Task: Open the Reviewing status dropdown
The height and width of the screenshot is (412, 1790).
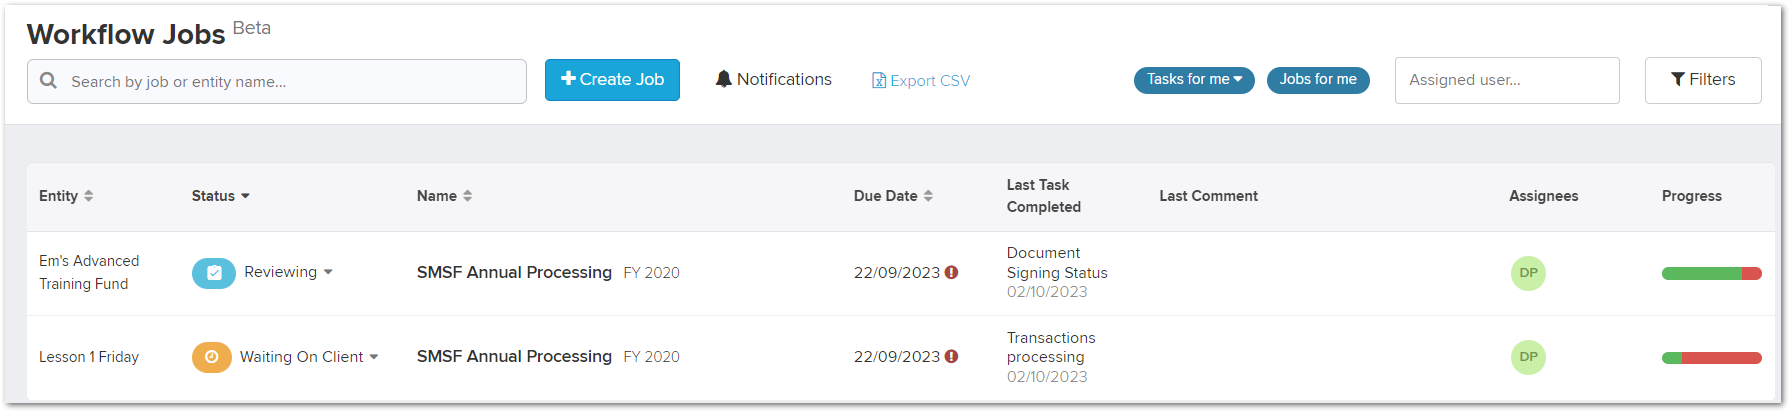Action: 289,272
